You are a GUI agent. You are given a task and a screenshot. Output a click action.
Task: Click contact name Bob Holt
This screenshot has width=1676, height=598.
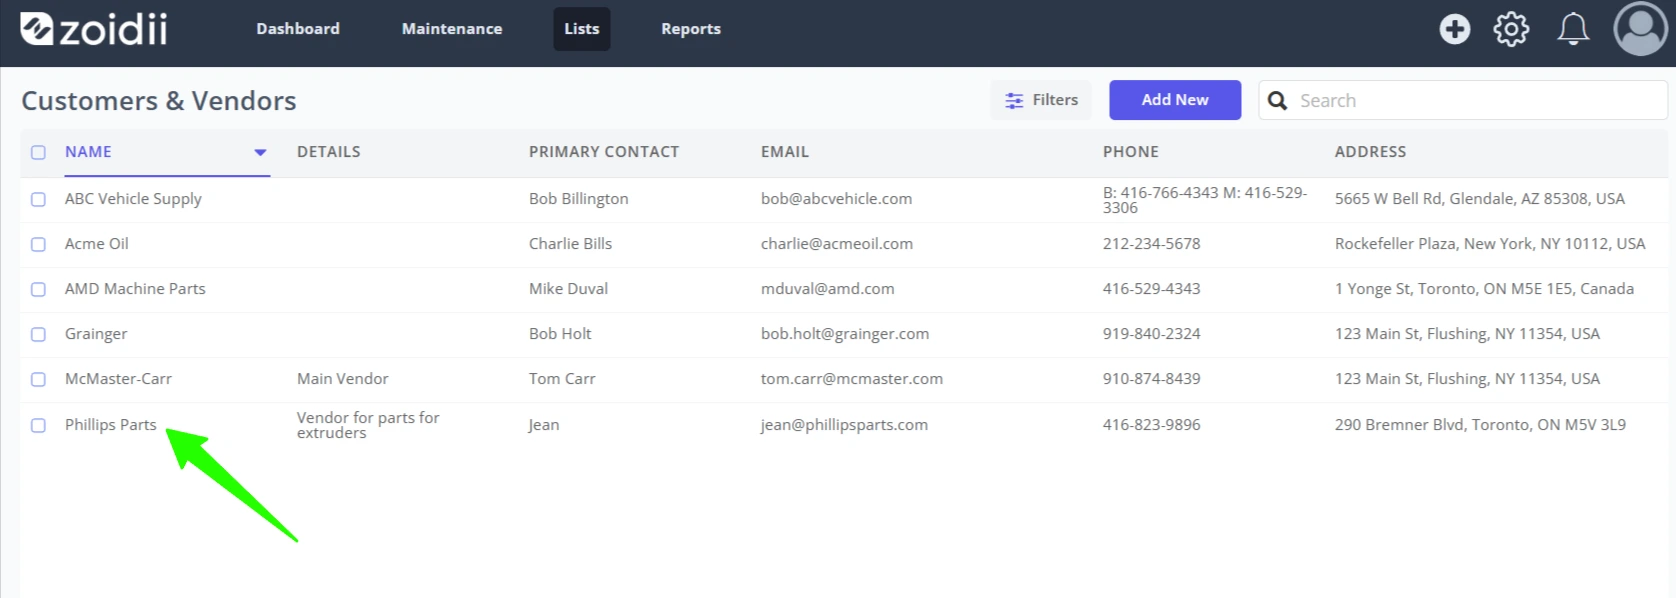point(560,334)
